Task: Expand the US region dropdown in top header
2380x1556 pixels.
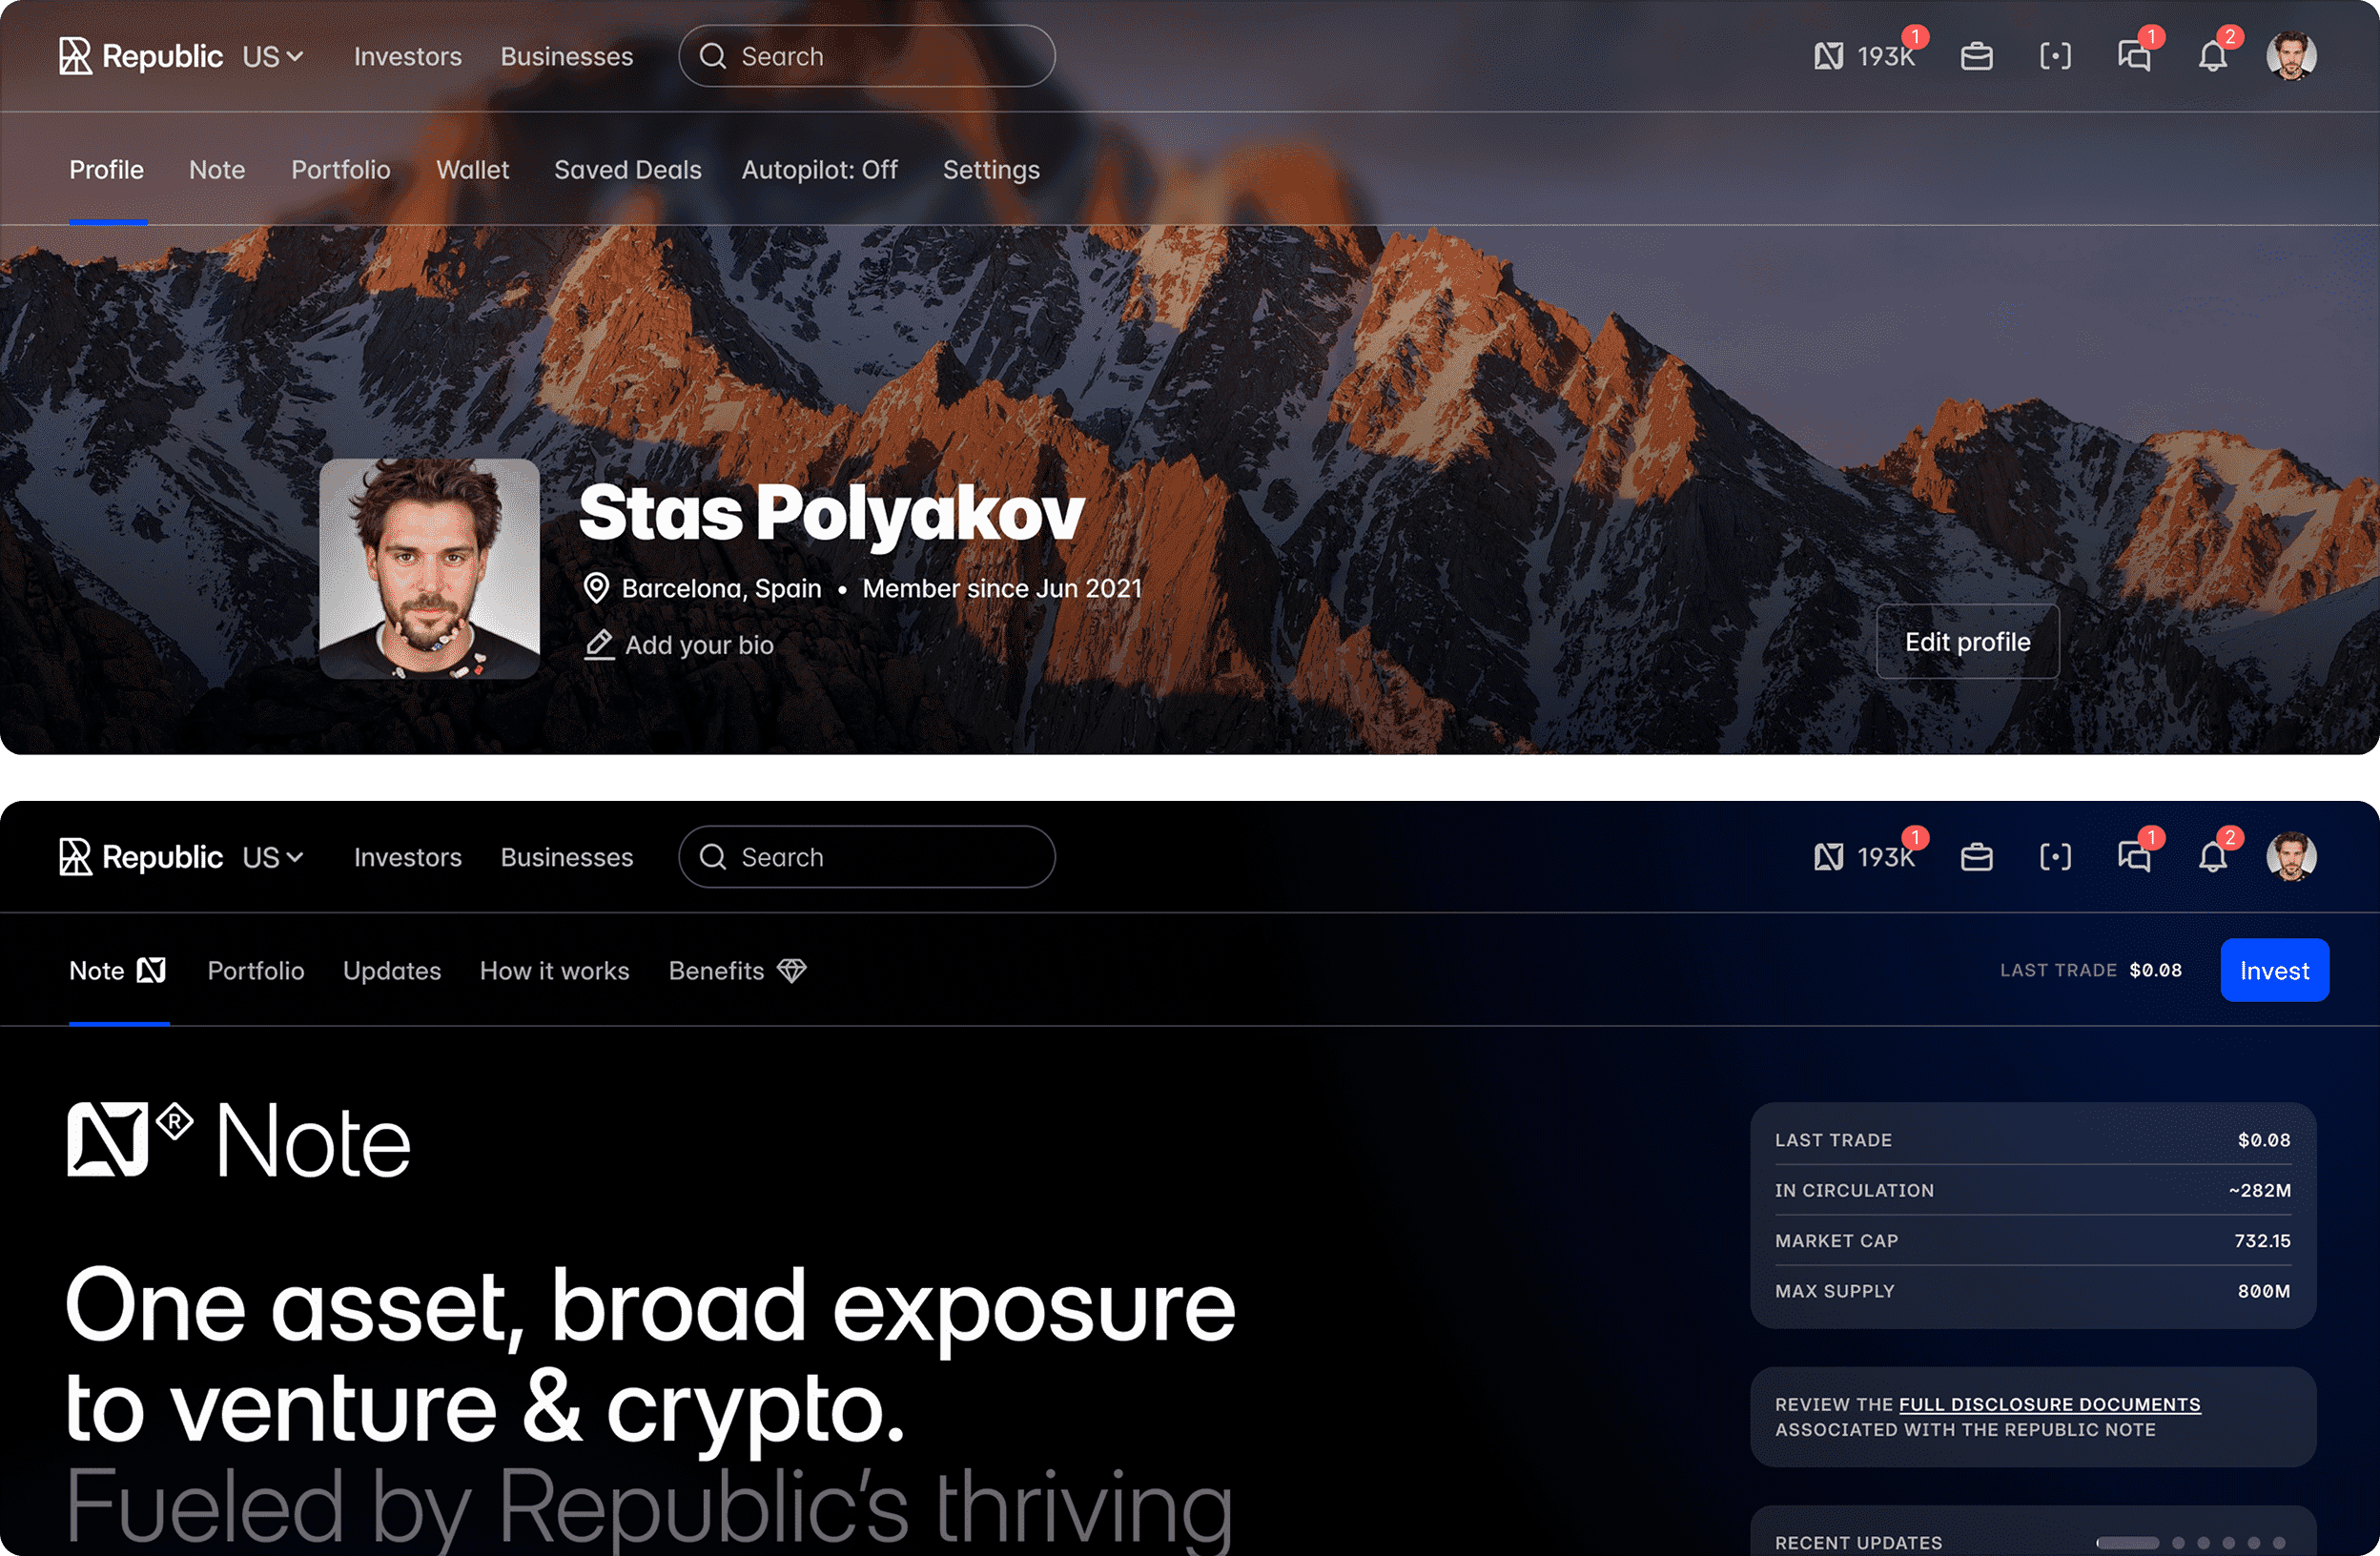Action: pos(272,56)
